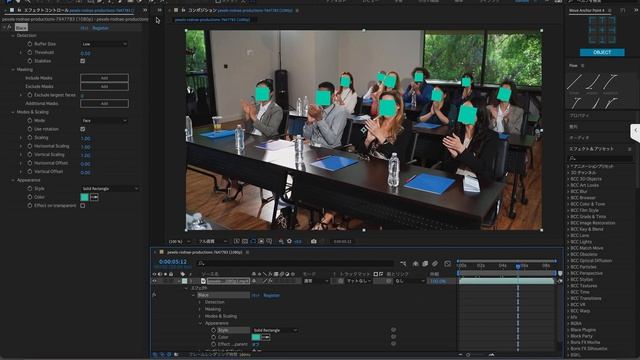The width and height of the screenshot is (640, 360).
Task: Click the Style stopwatch in Effect Controls
Action: (x=30, y=188)
